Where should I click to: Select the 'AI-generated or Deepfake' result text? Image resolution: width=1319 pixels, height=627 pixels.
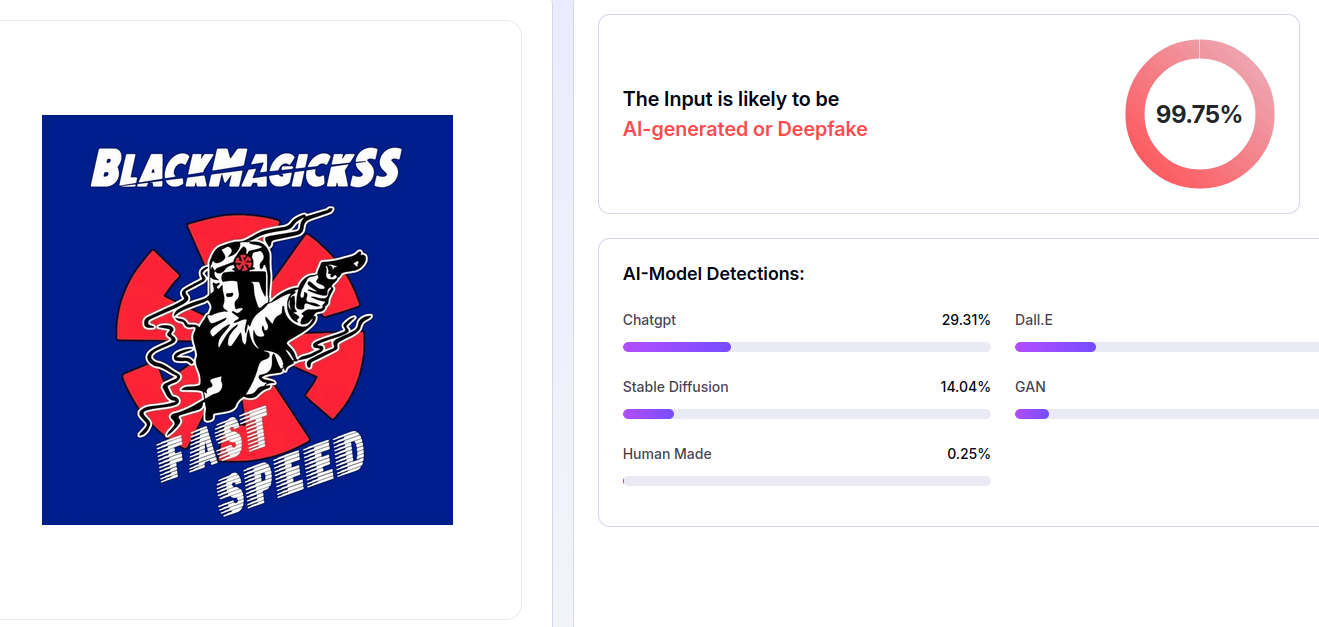745,129
